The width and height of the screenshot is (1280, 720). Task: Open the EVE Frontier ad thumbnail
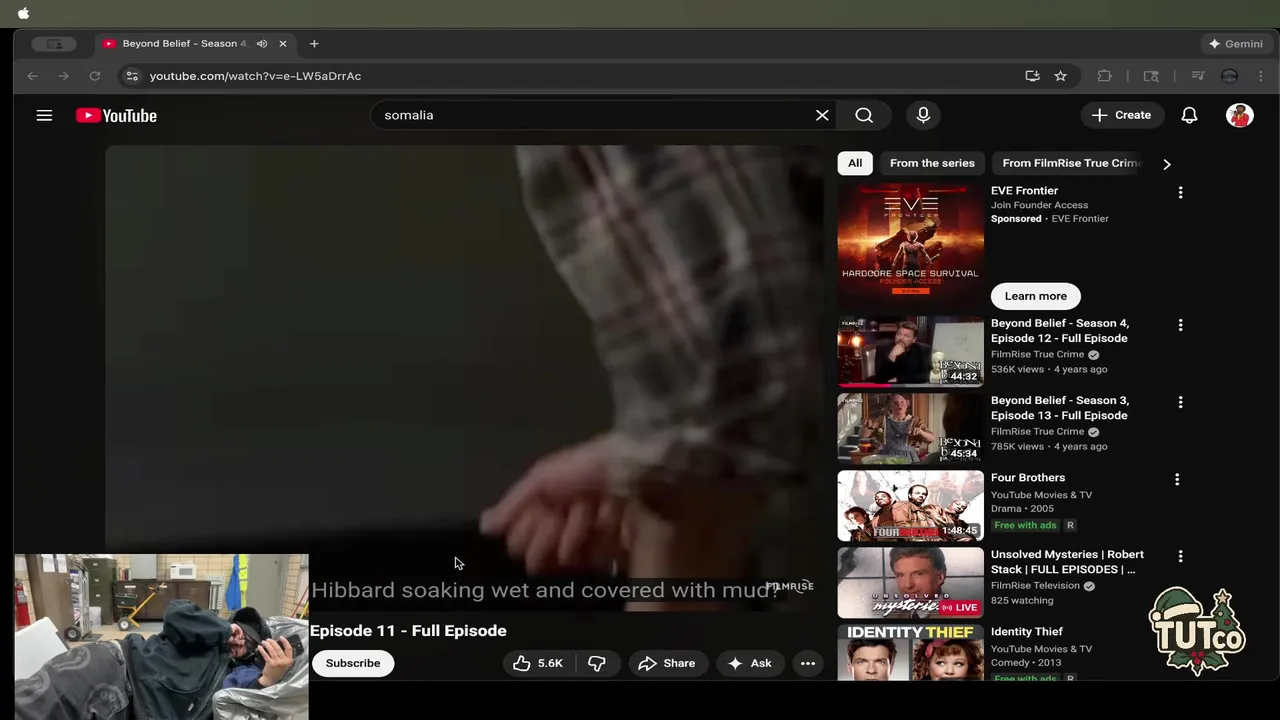pos(910,246)
